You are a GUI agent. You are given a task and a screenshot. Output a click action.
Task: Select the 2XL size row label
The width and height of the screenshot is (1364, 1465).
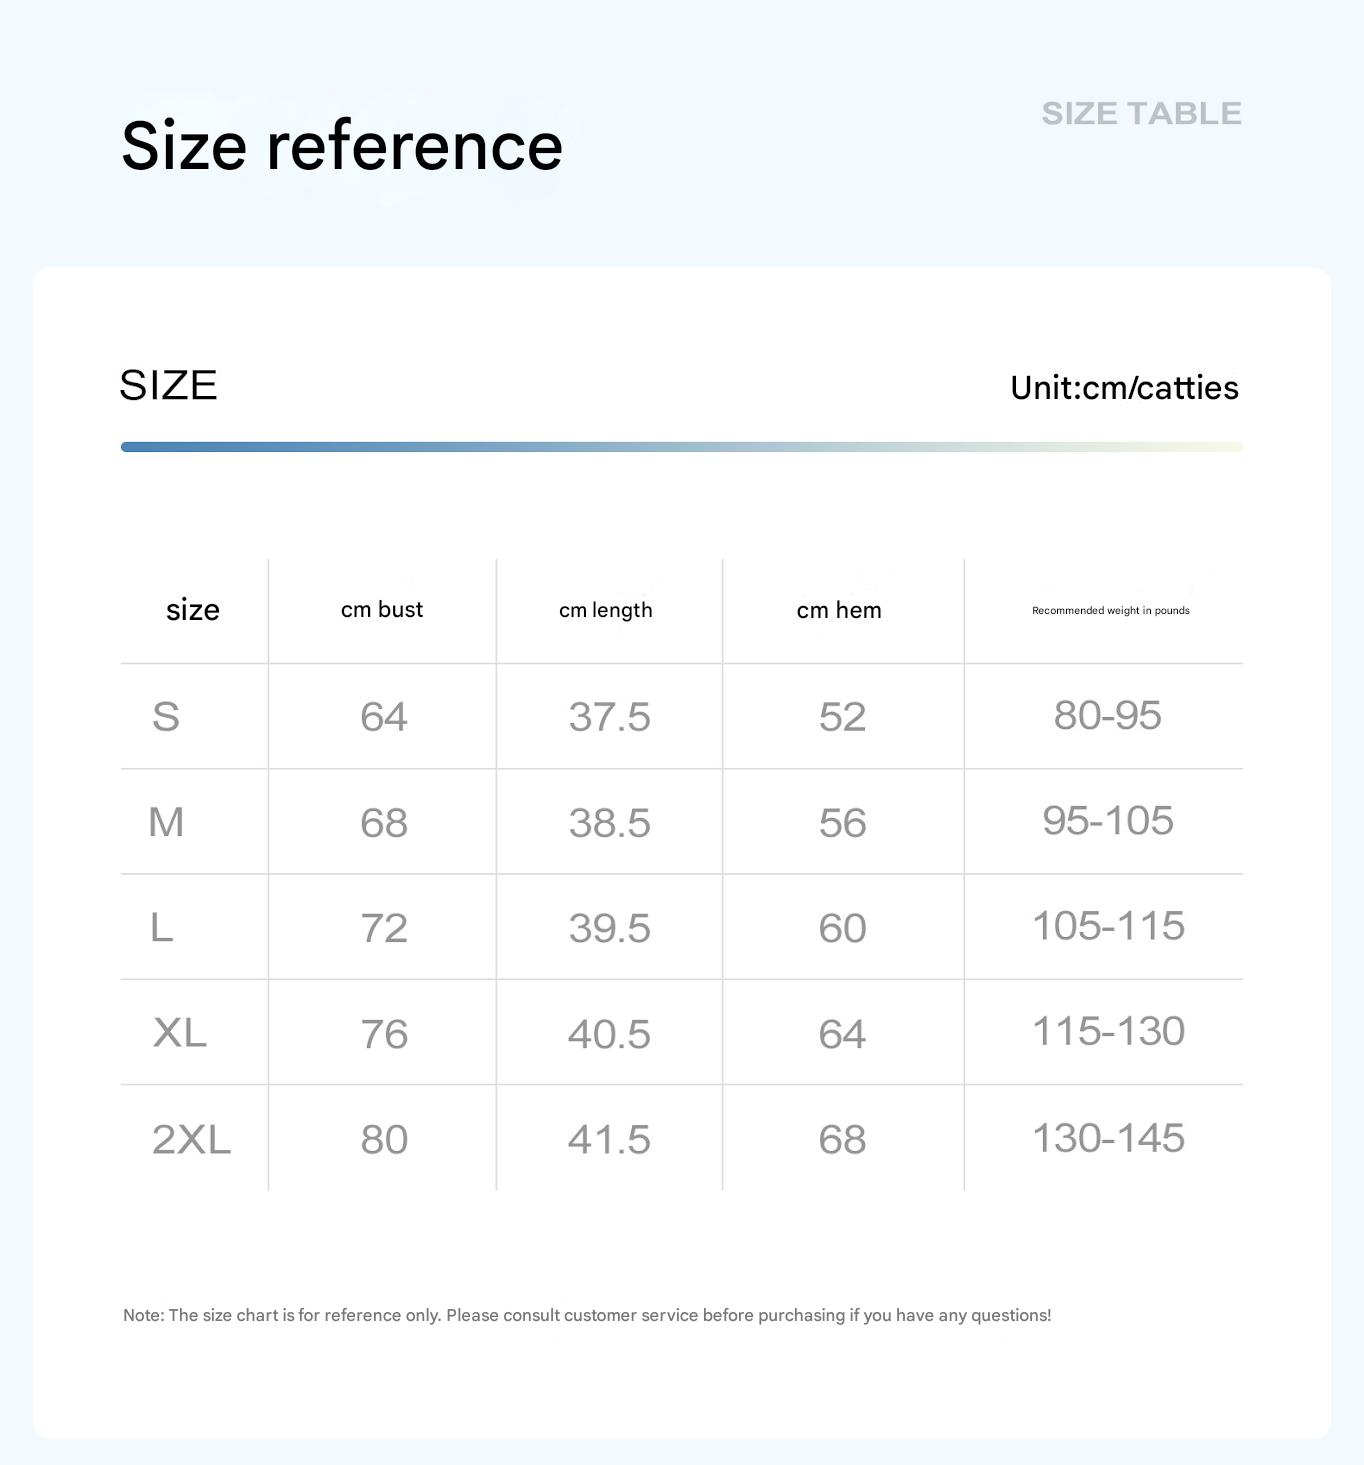191,1139
